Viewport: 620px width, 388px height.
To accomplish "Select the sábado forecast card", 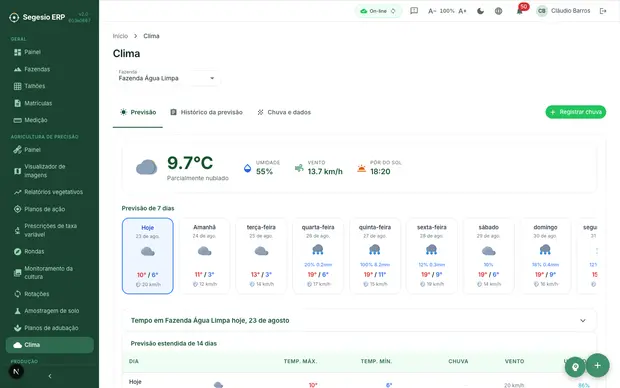I will pos(489,256).
